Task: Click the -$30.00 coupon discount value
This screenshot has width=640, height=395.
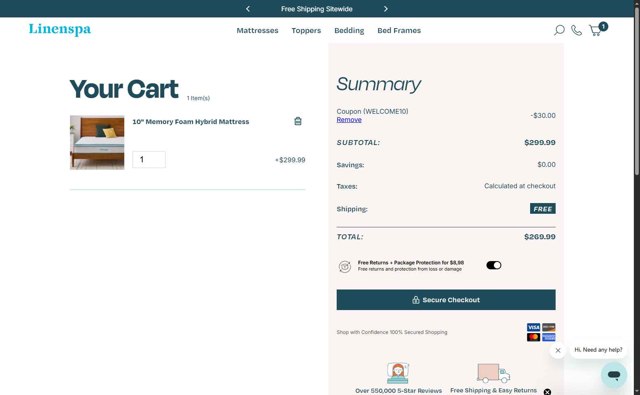Action: (543, 115)
